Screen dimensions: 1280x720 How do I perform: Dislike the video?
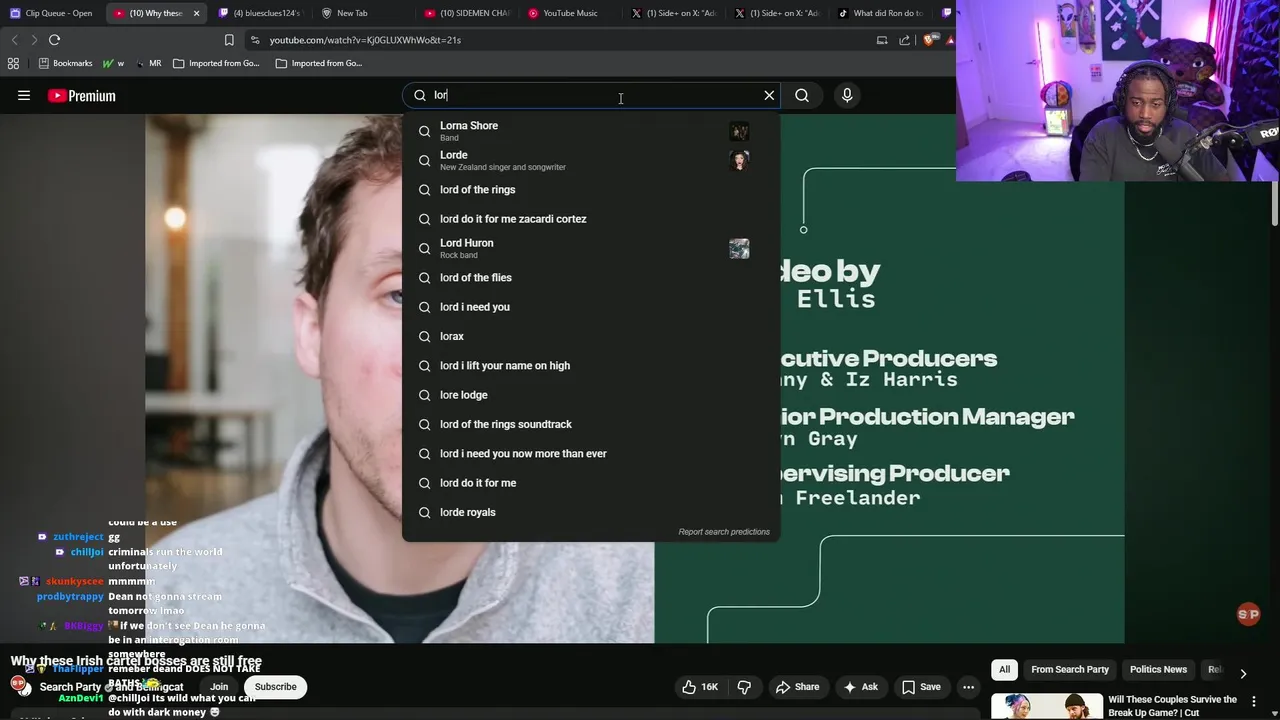tap(743, 687)
